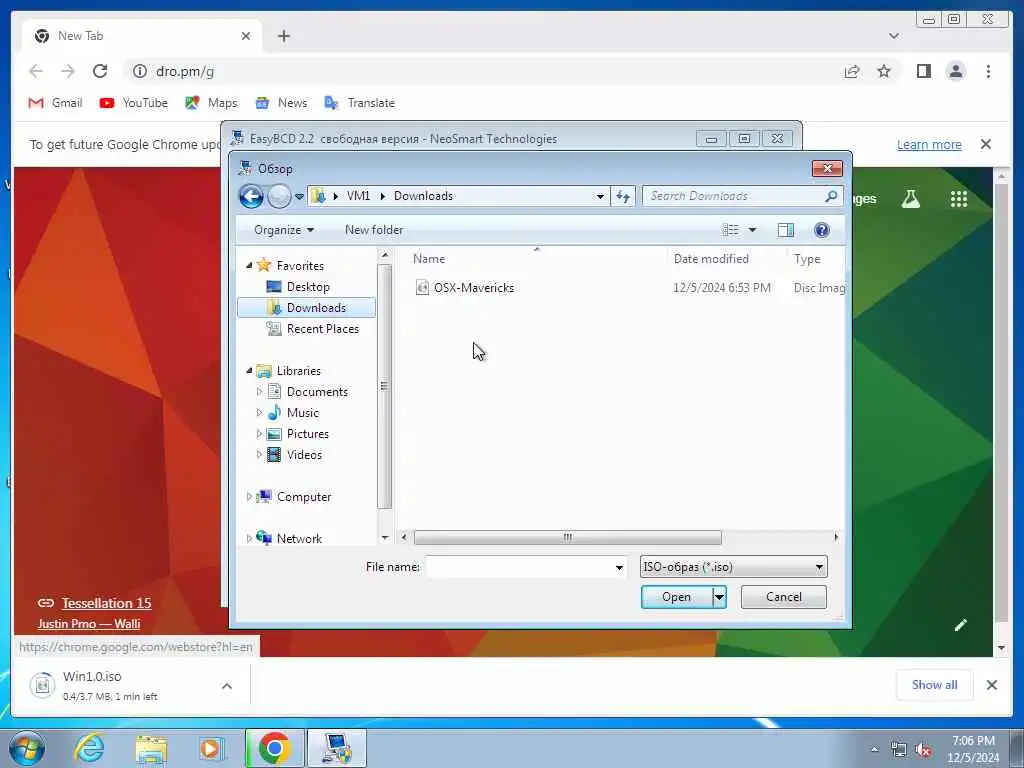Open a new Chrome tab
Viewport: 1024px width, 768px height.
point(283,36)
